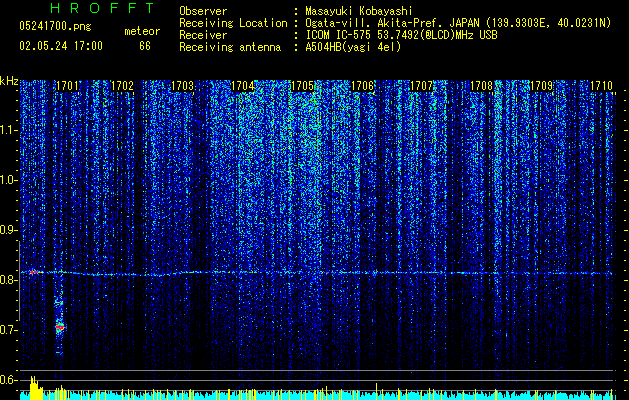The height and width of the screenshot is (400, 629).
Task: Click observer name Masayuki Kobayashi
Action: 359,11
